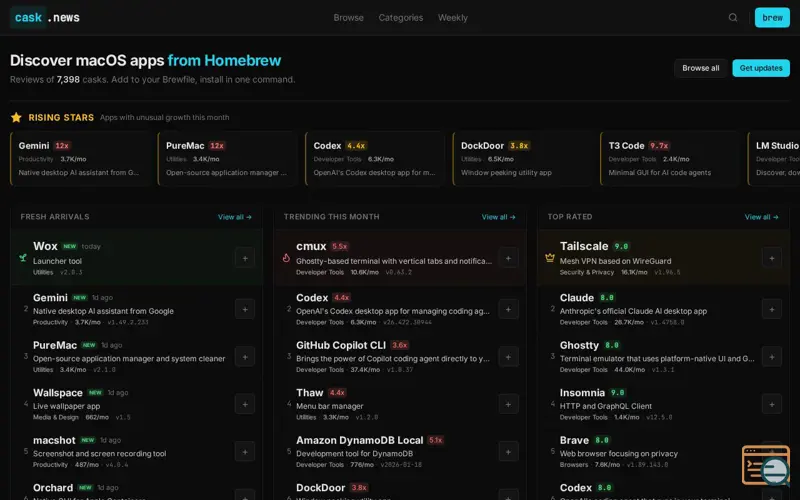Add macshot with plus icon
Viewport: 800px width, 500px height.
pos(245,452)
